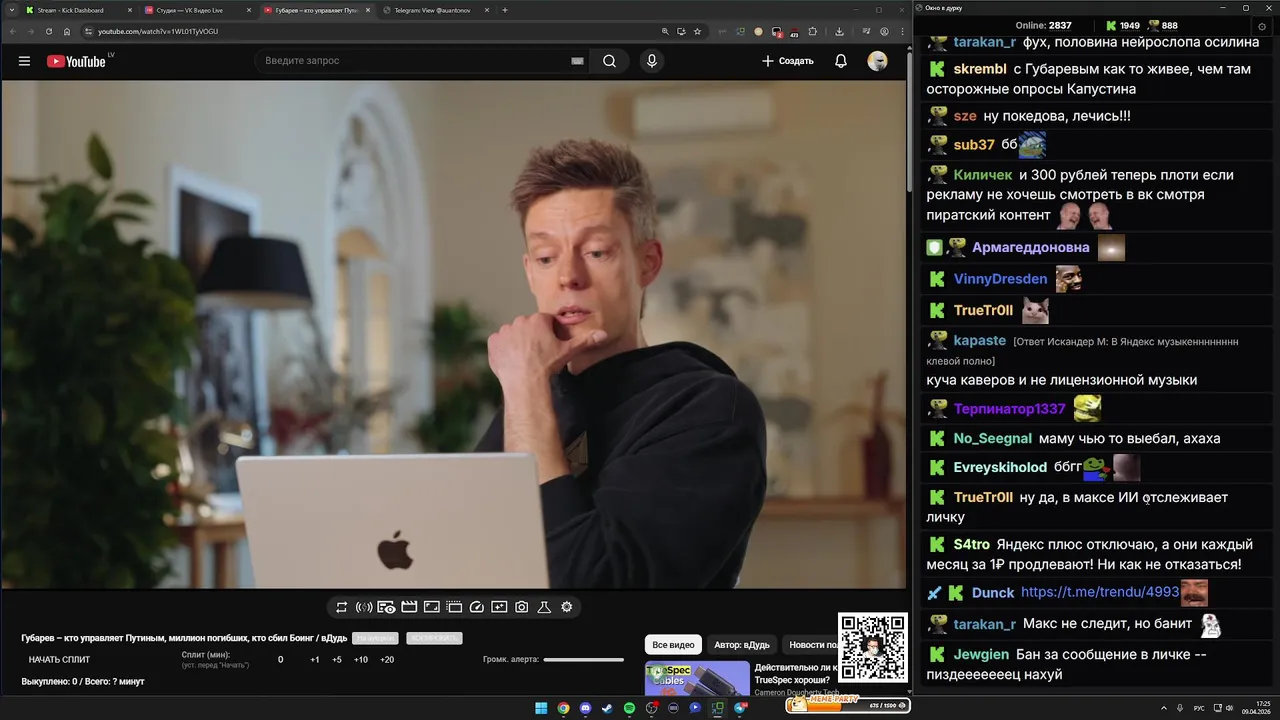Click the resize player rectangle icon

click(x=432, y=607)
